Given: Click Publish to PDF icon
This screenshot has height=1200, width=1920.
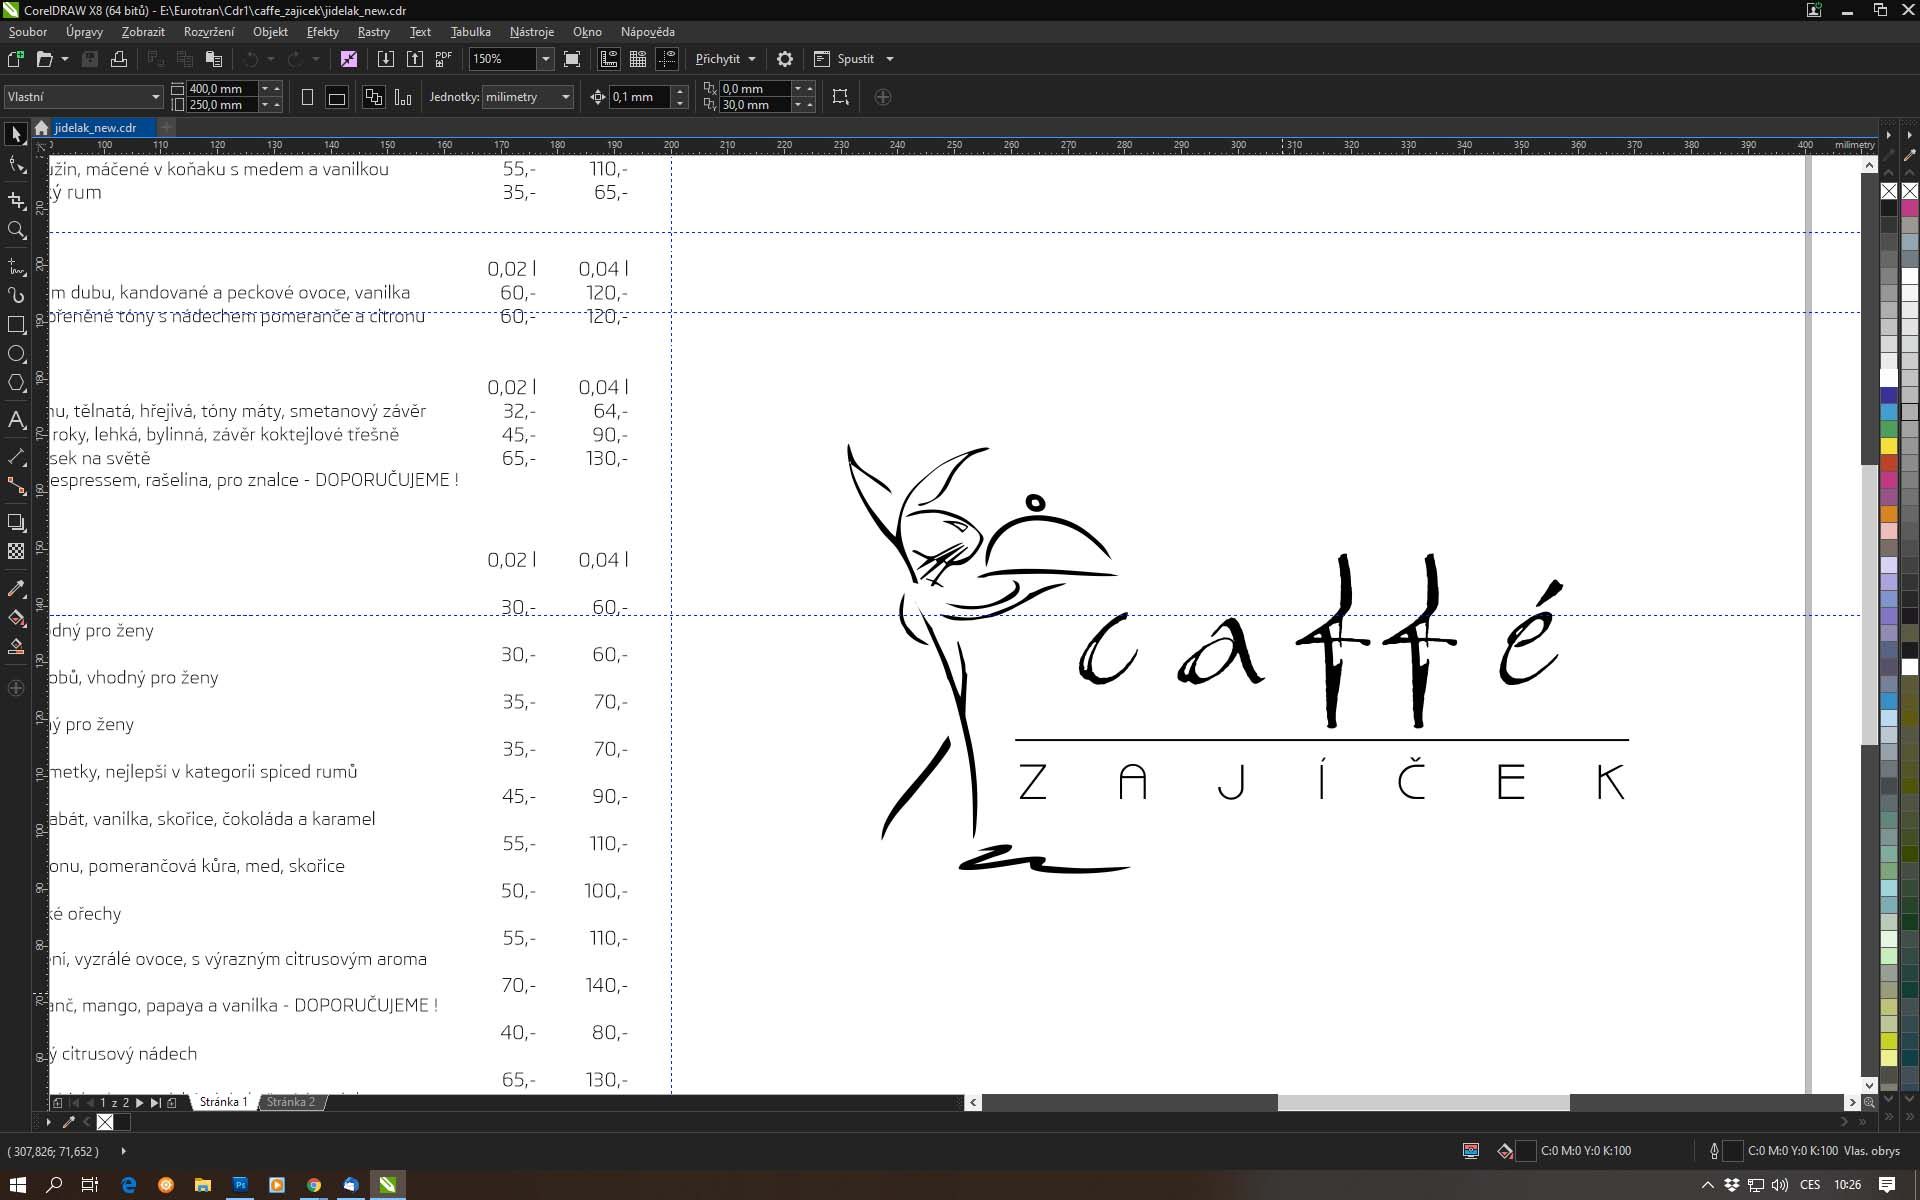Looking at the screenshot, I should pos(444,59).
